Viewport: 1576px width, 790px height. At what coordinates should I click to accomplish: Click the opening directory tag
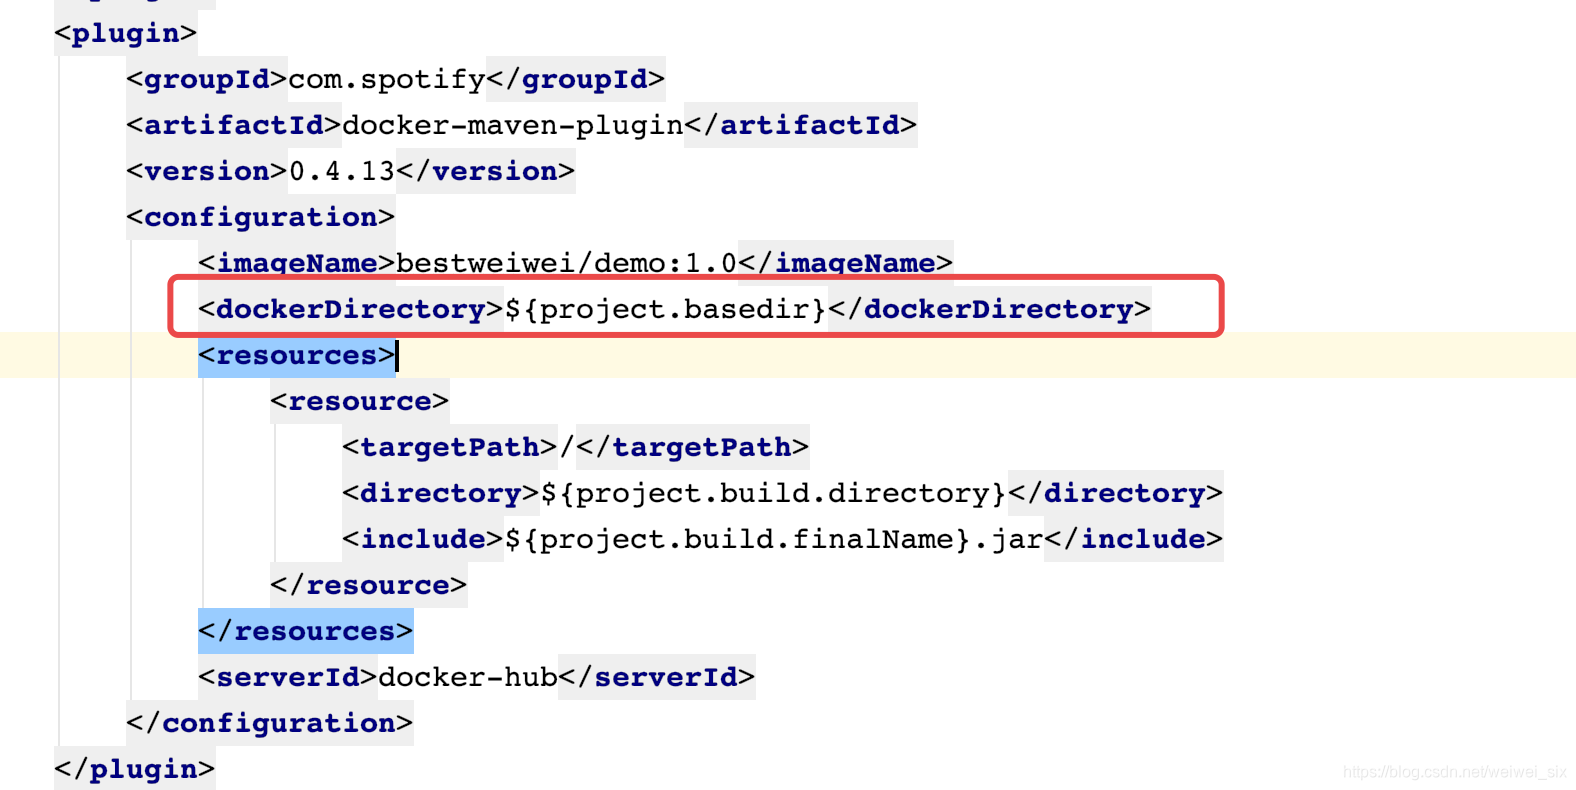tap(441, 493)
